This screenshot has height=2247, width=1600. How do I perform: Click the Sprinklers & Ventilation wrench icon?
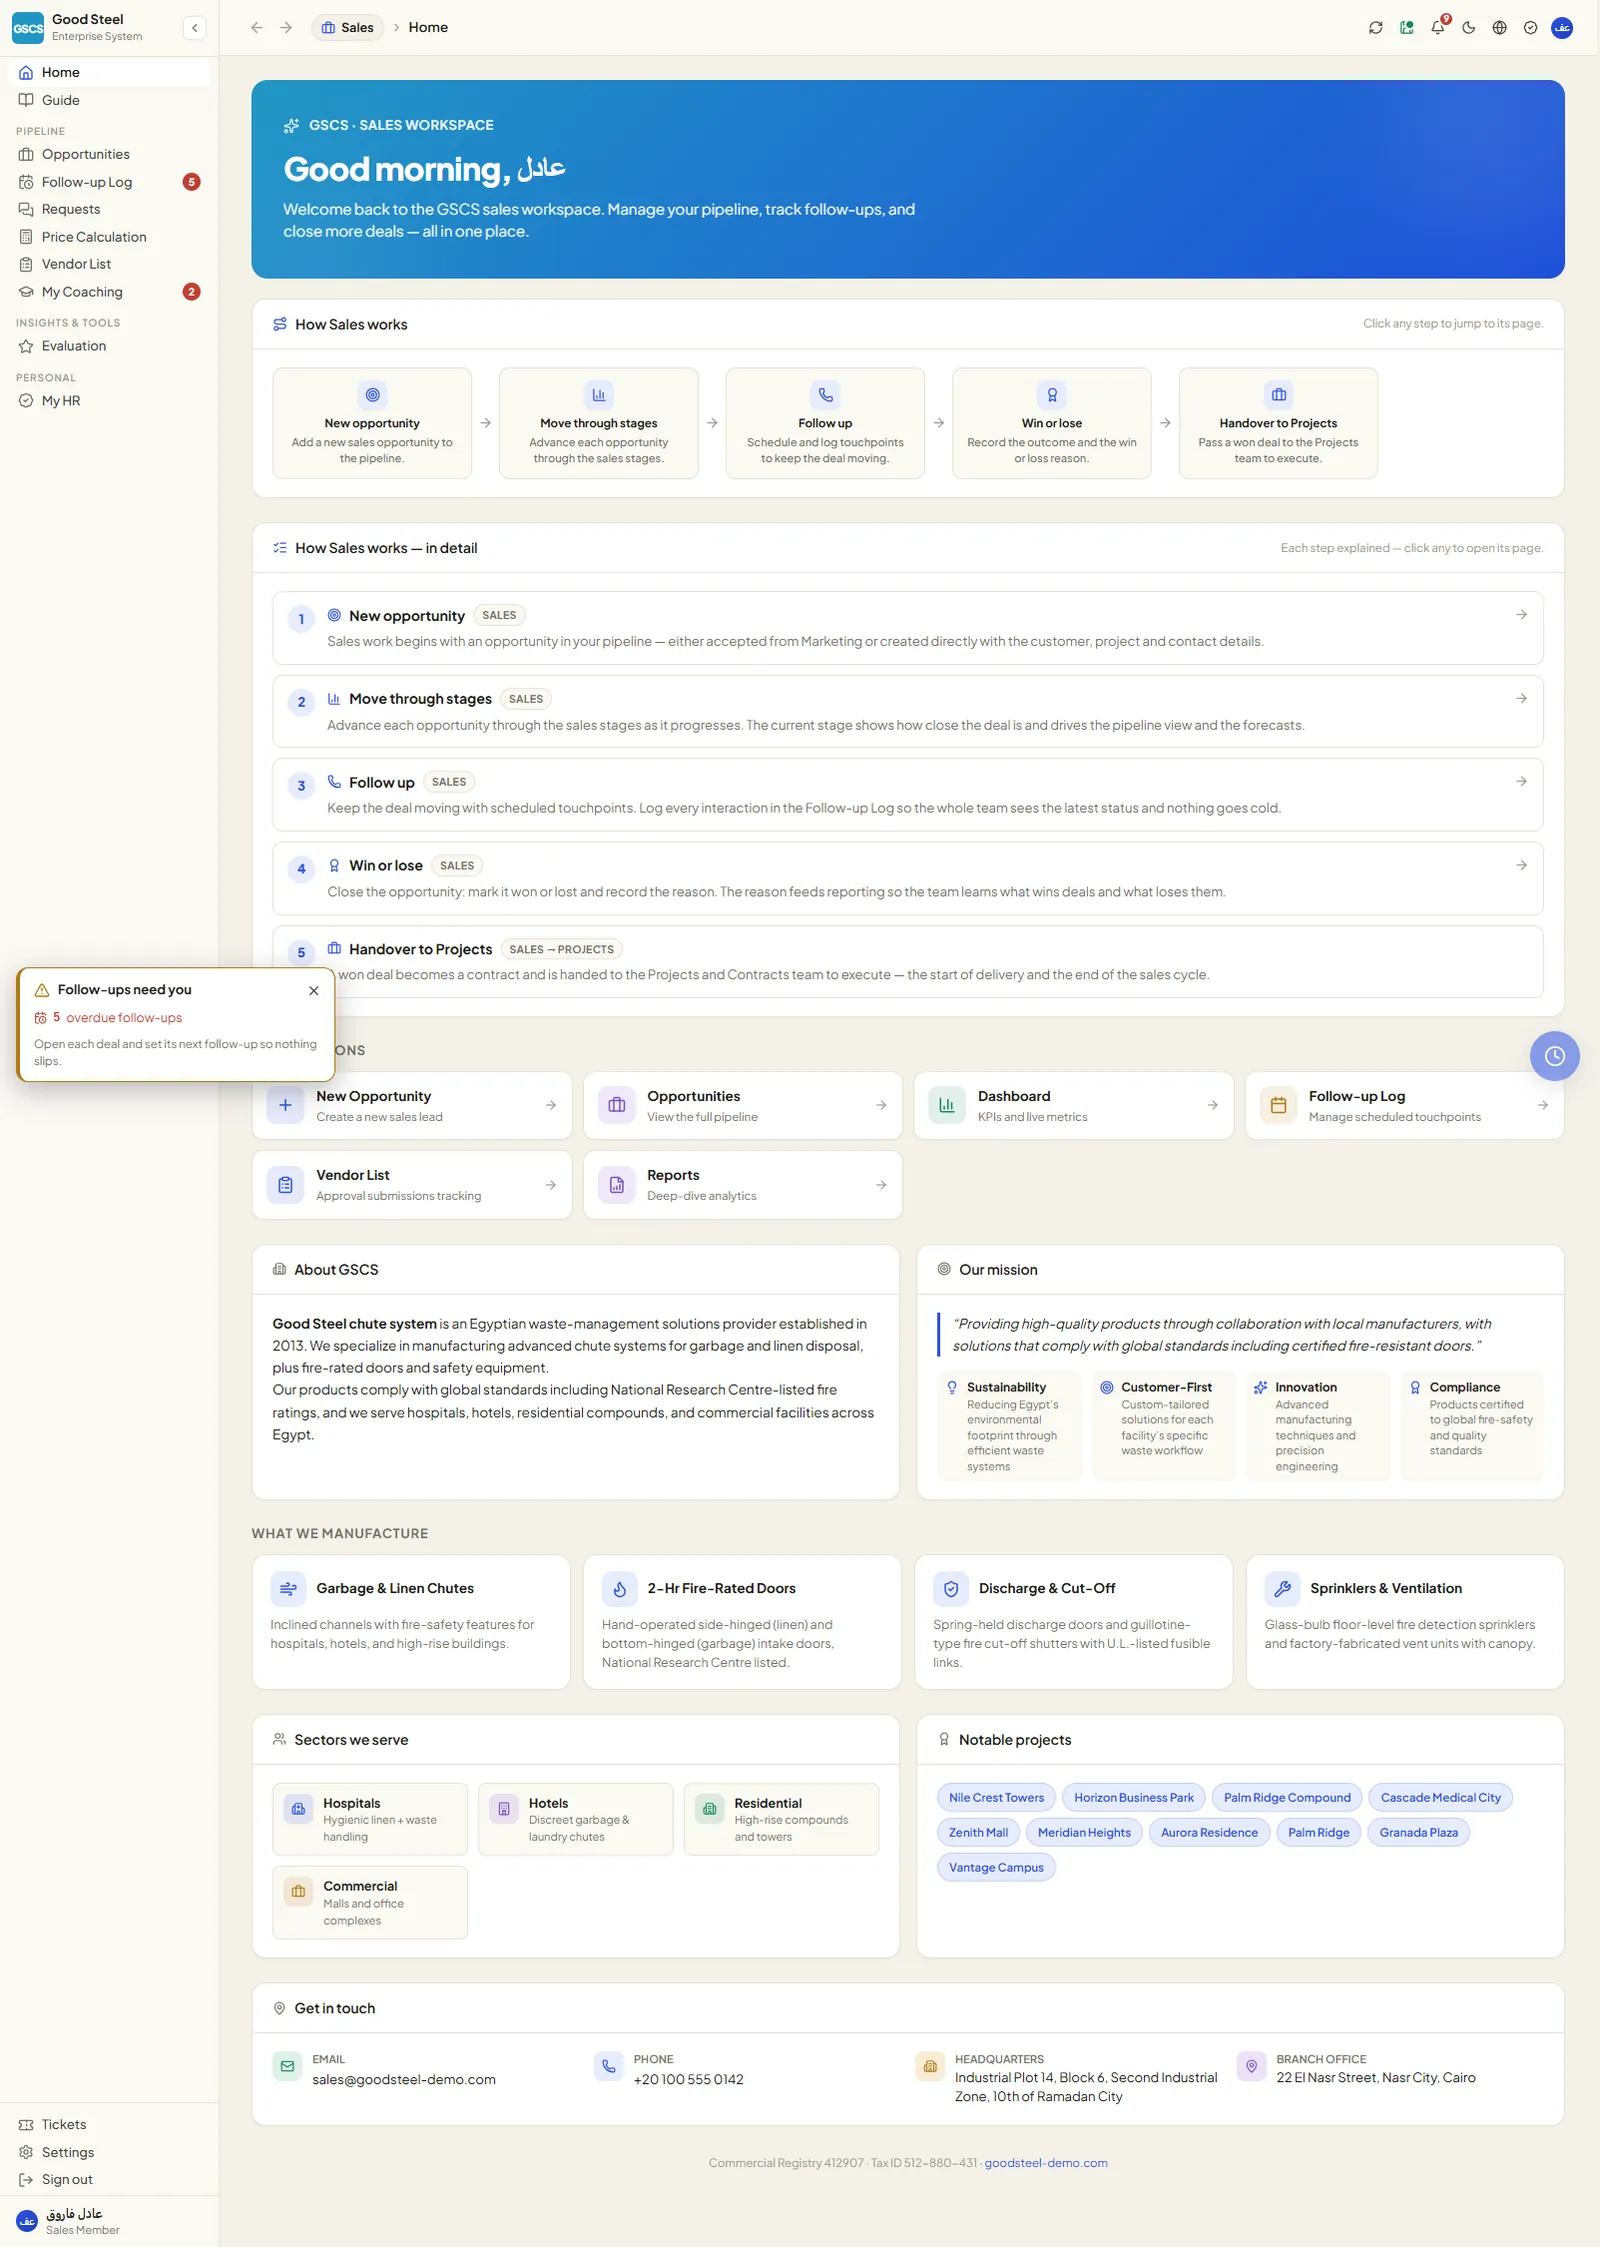click(x=1282, y=1588)
